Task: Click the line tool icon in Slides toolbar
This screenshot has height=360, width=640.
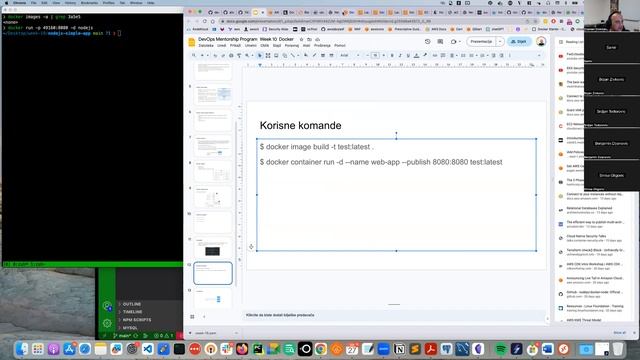Action: point(293,55)
